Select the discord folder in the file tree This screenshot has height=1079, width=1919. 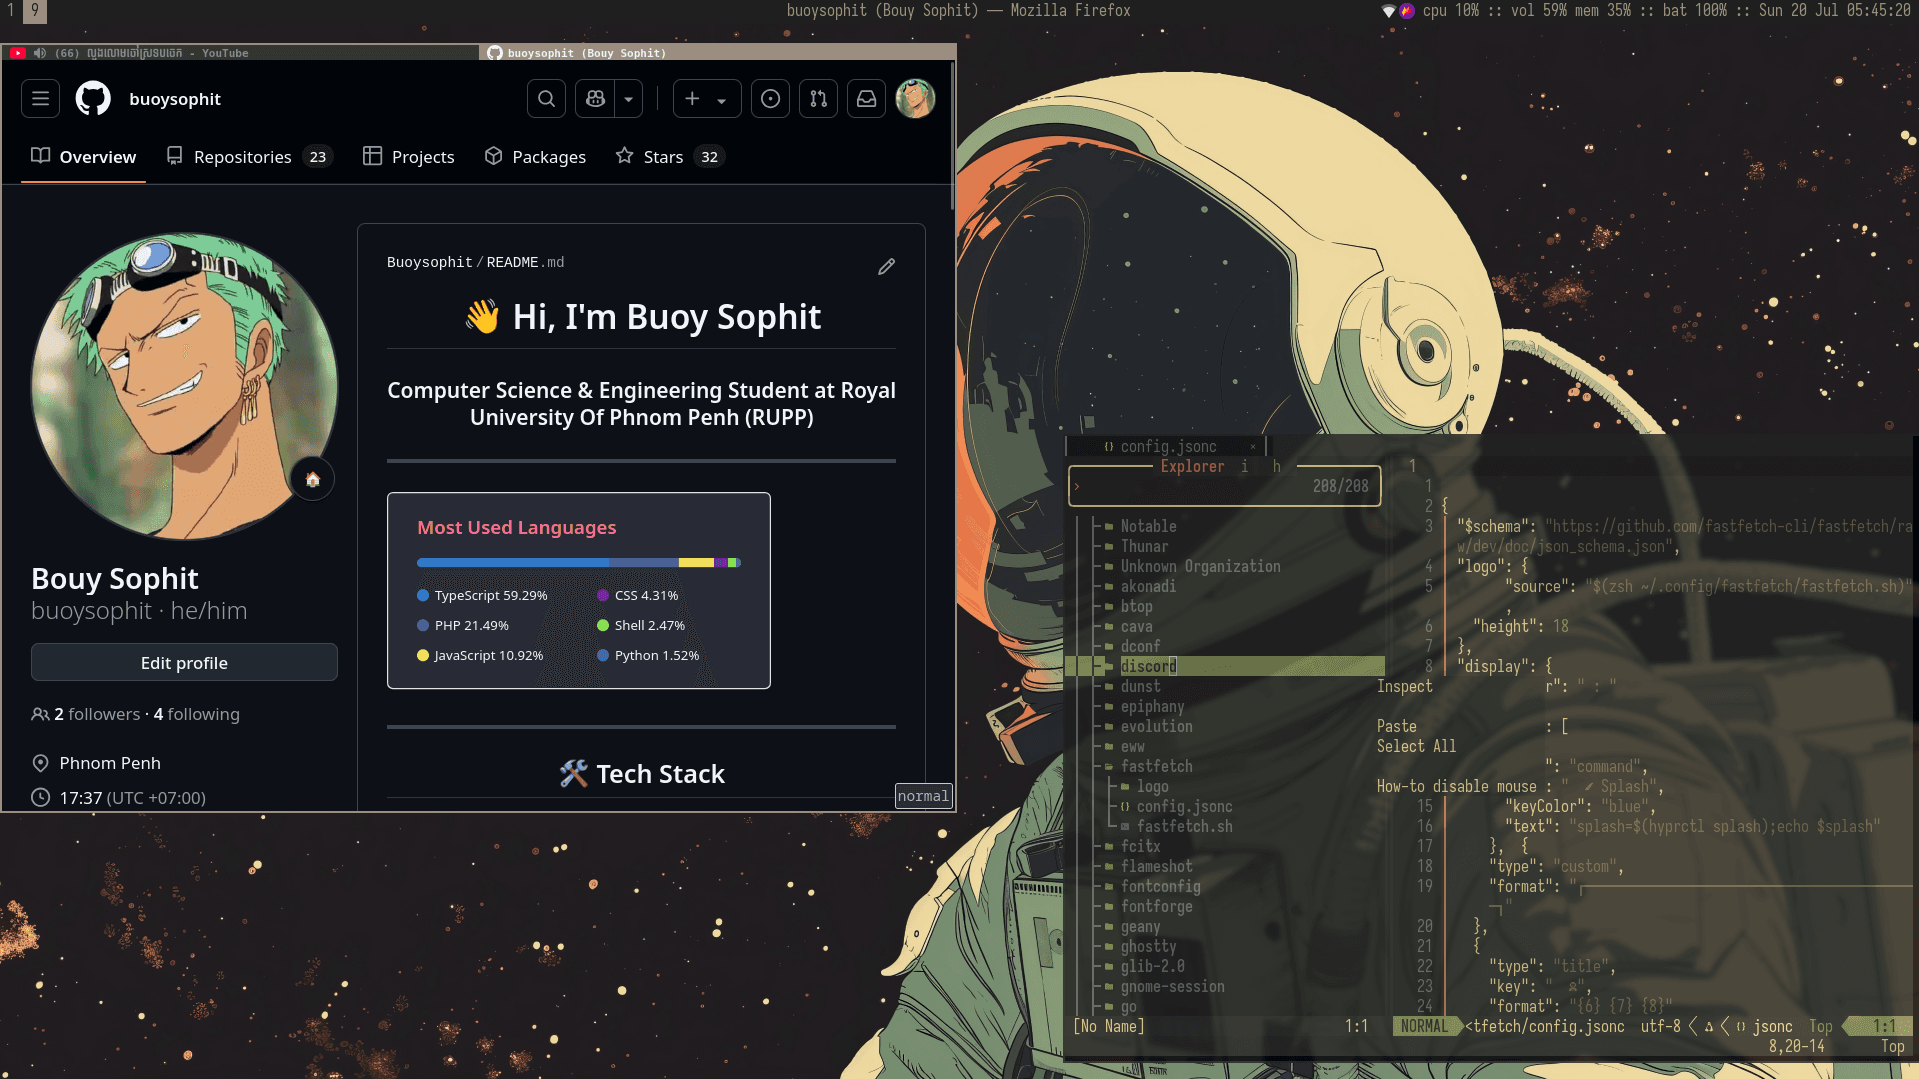(x=1149, y=666)
